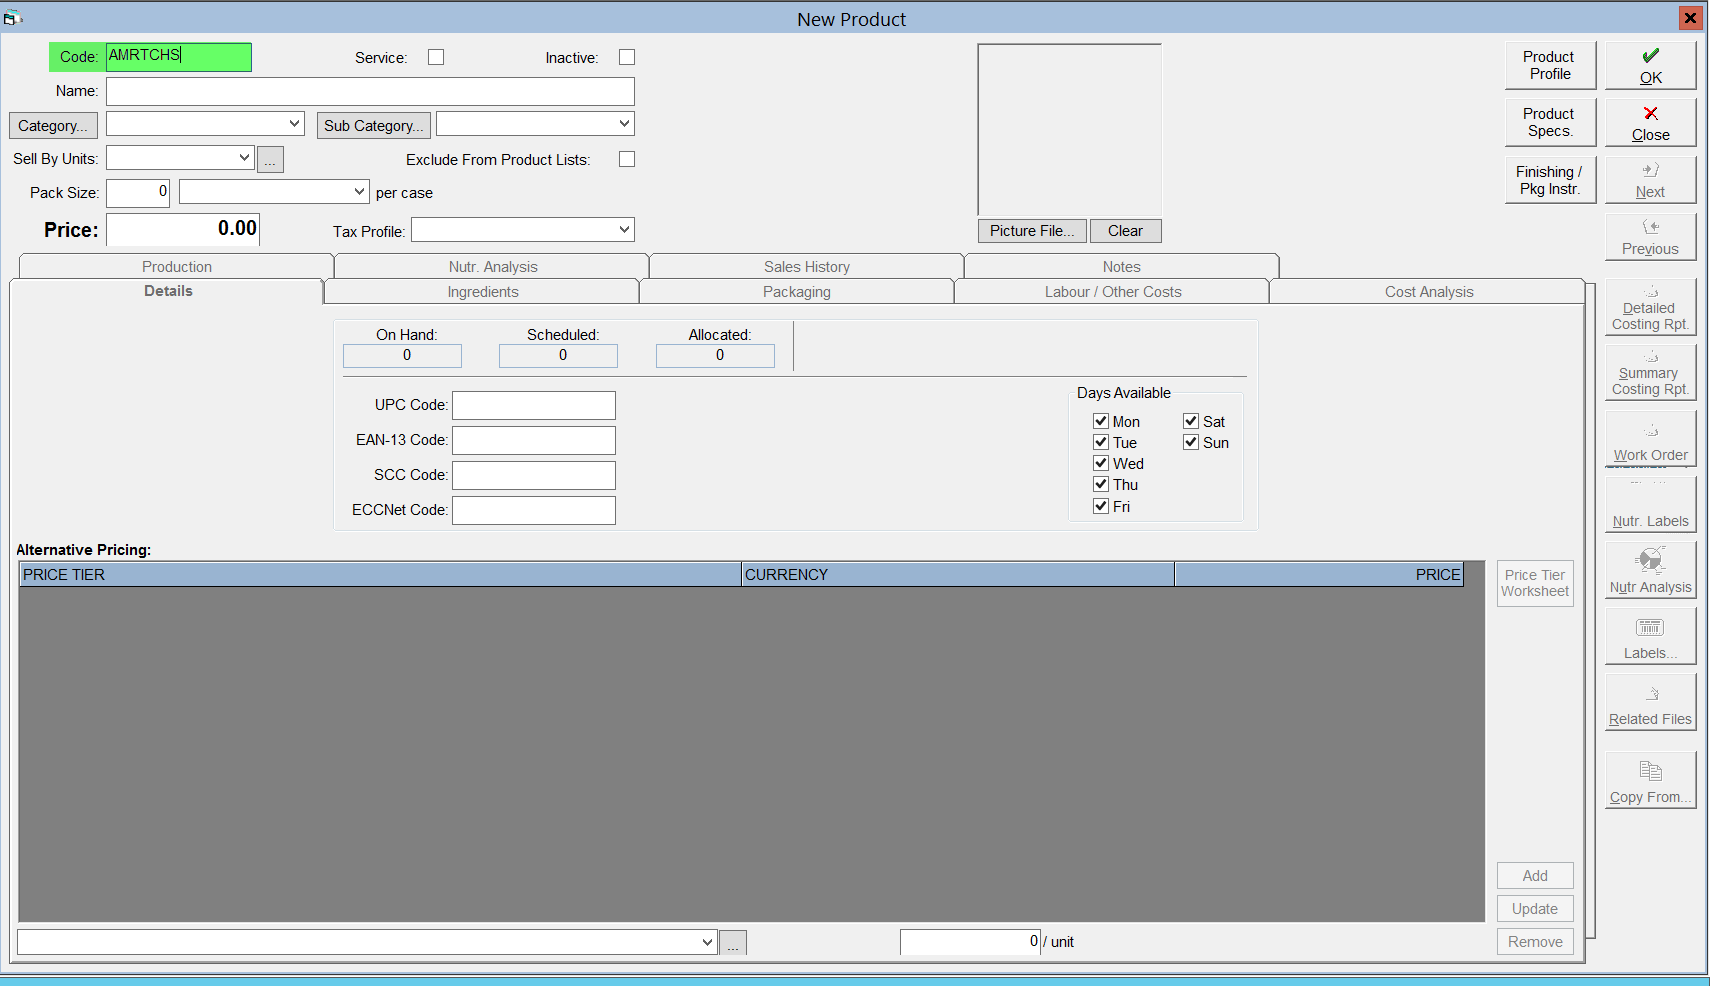Open the Copy From icon button
Screen dimensions: 1710x986
[1650, 780]
